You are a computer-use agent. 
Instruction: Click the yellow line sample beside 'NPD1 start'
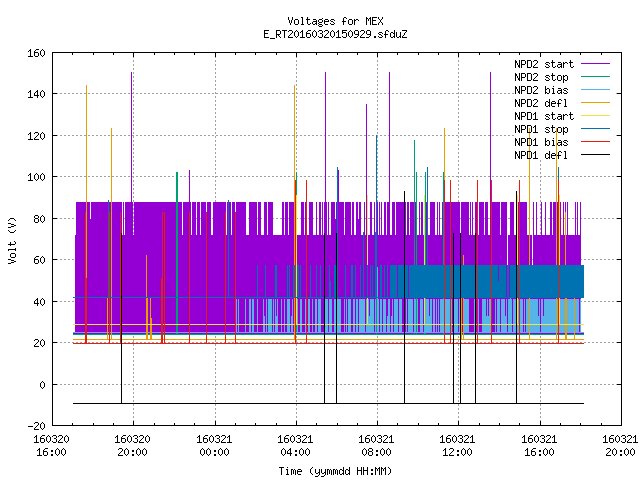click(x=595, y=116)
